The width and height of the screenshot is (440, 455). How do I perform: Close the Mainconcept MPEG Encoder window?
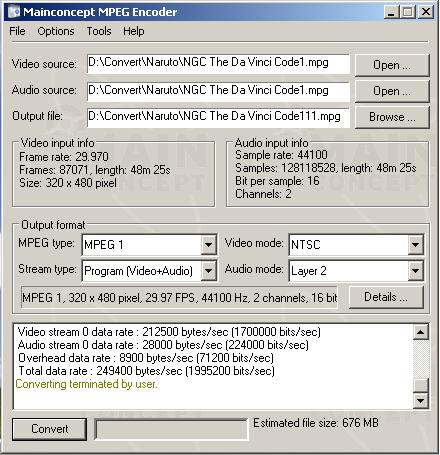pyautogui.click(x=426, y=12)
